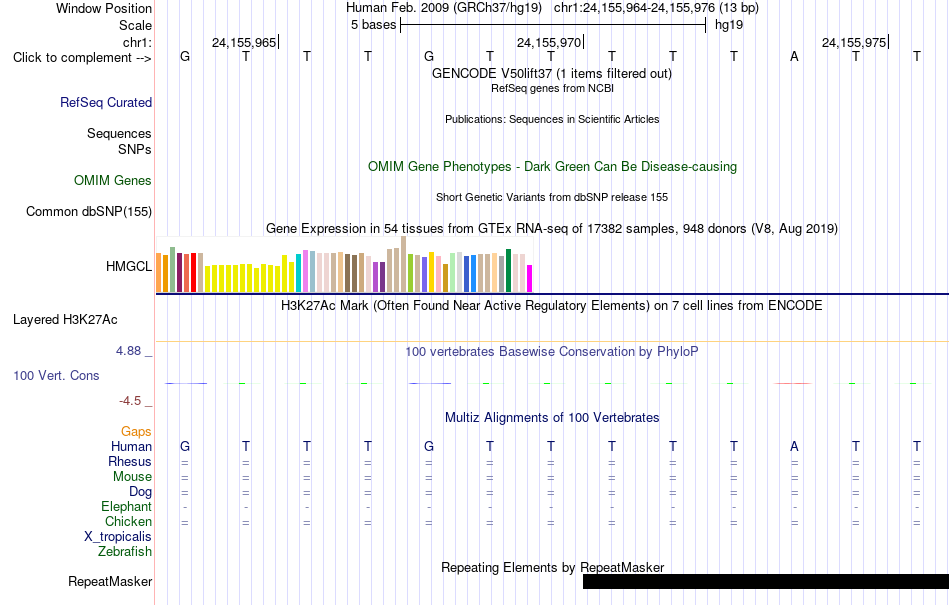Screen dimensions: 950x605
Task: Click the black RepeatMasker element bar
Action: tap(766, 581)
